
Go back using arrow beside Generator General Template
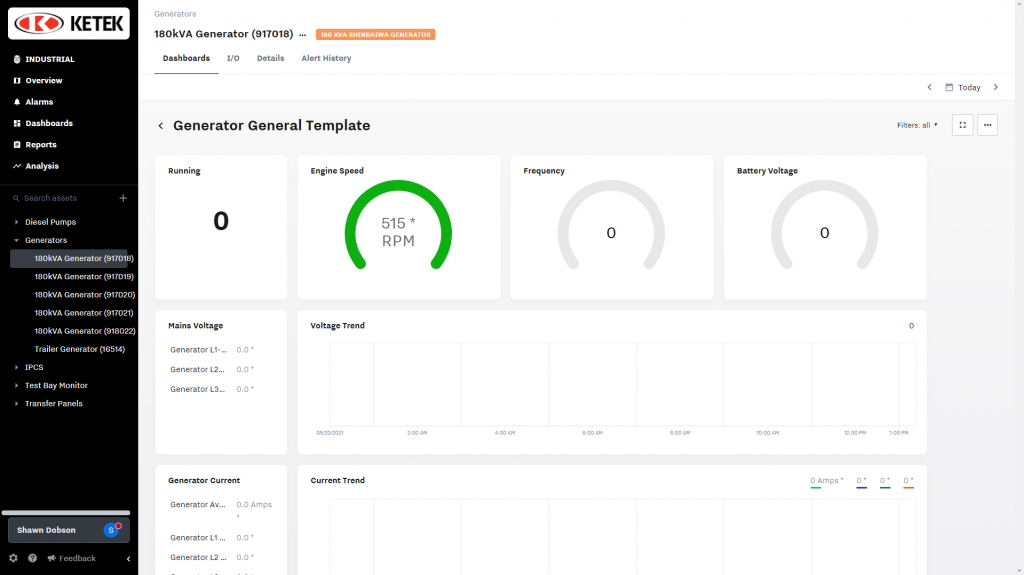click(x=161, y=125)
